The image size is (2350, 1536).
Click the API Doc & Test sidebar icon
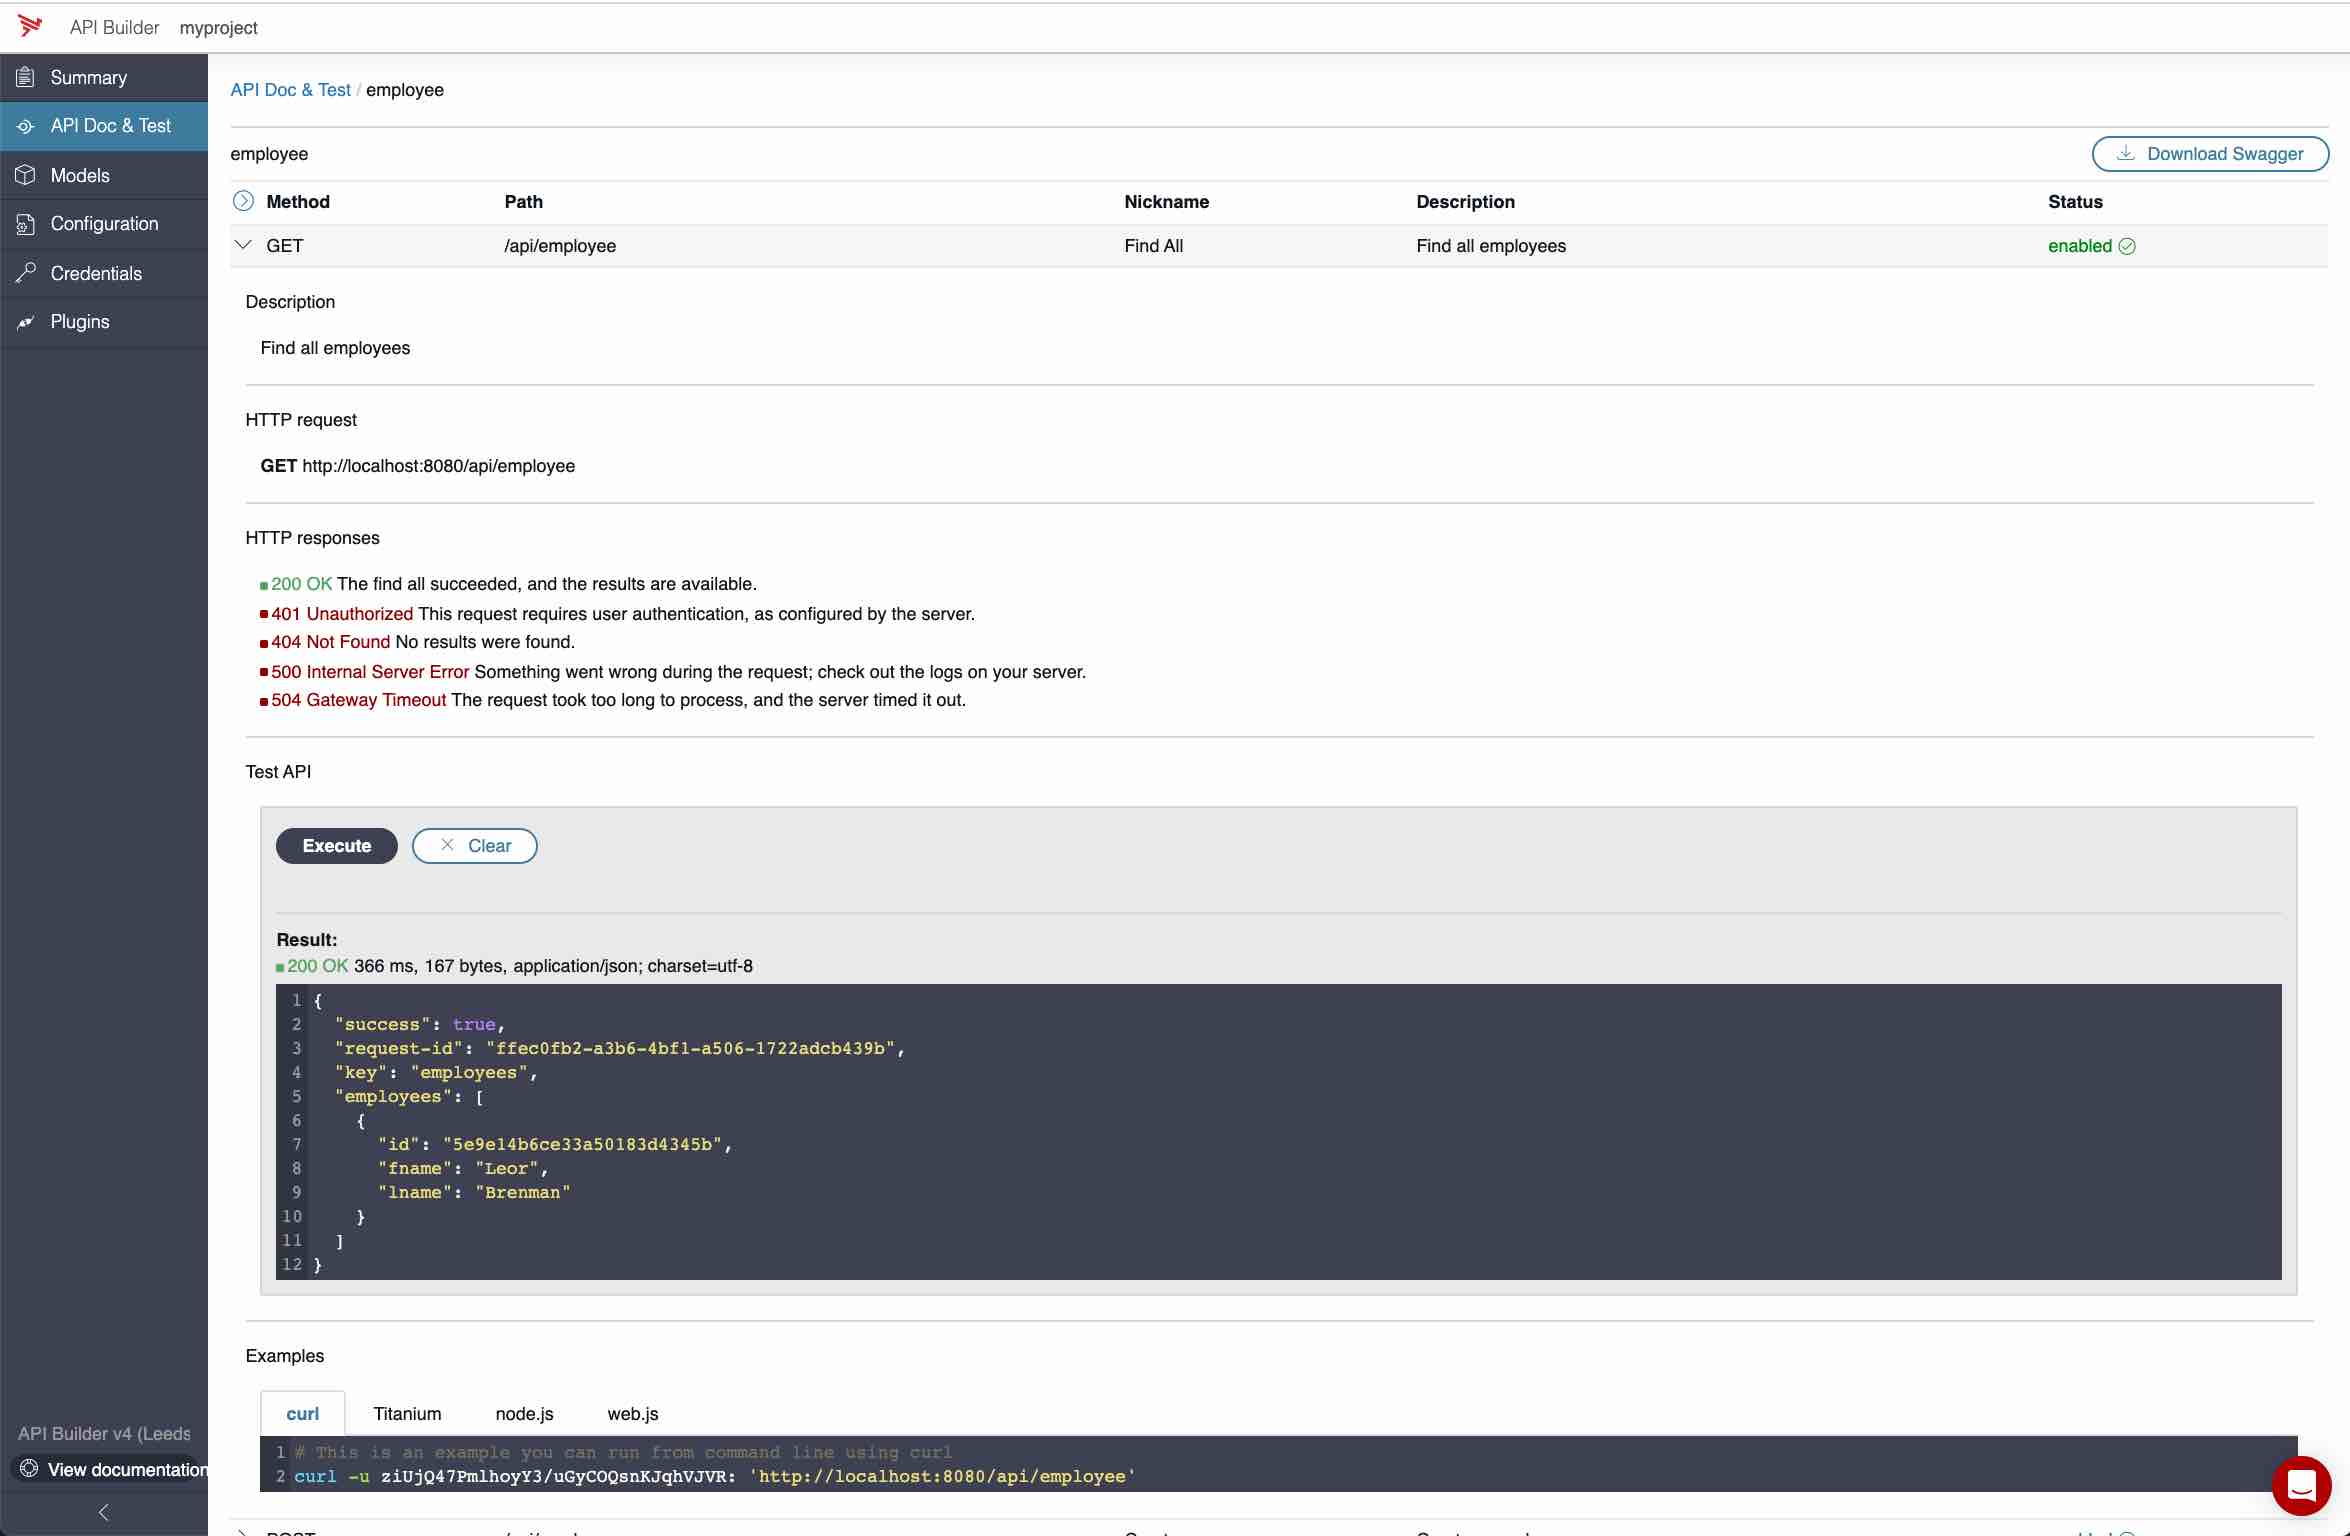pos(26,126)
